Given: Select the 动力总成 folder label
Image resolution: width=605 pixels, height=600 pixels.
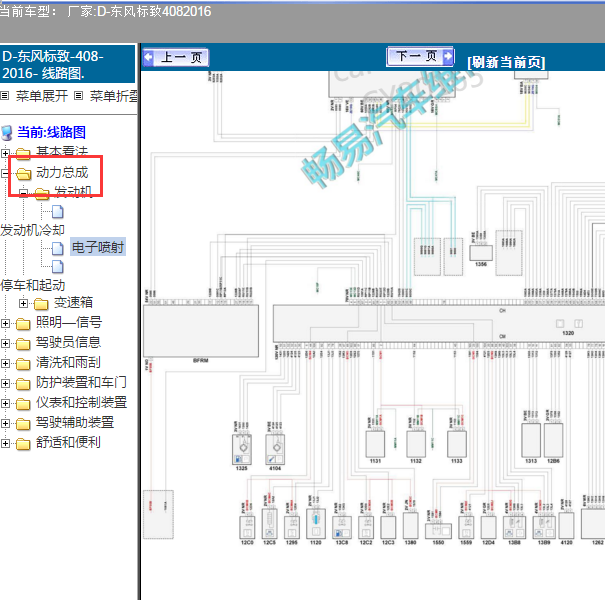Looking at the screenshot, I should 62,172.
